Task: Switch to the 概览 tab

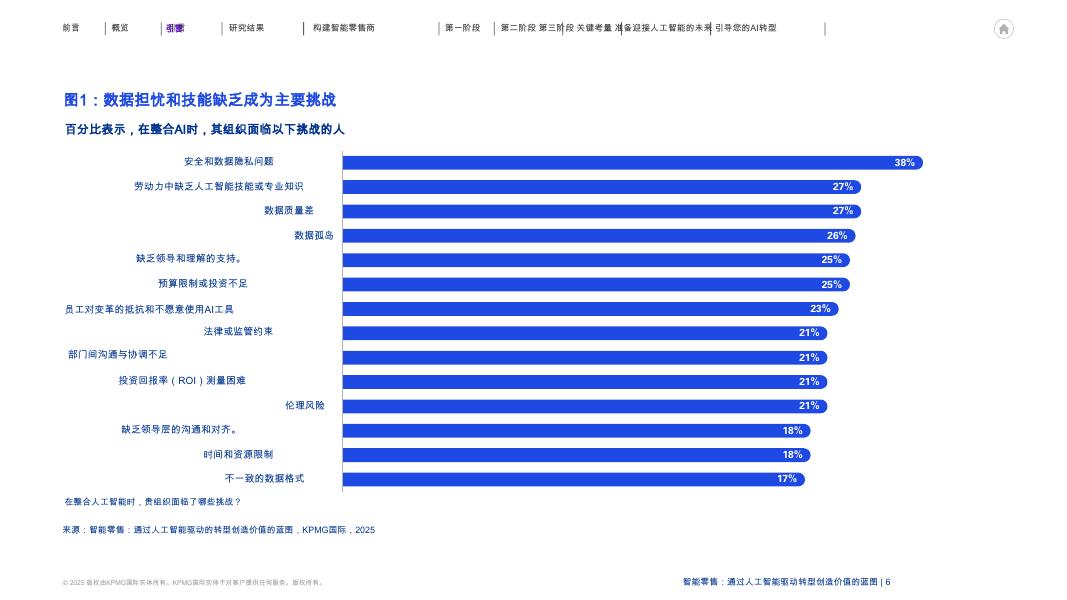Action: [x=118, y=28]
